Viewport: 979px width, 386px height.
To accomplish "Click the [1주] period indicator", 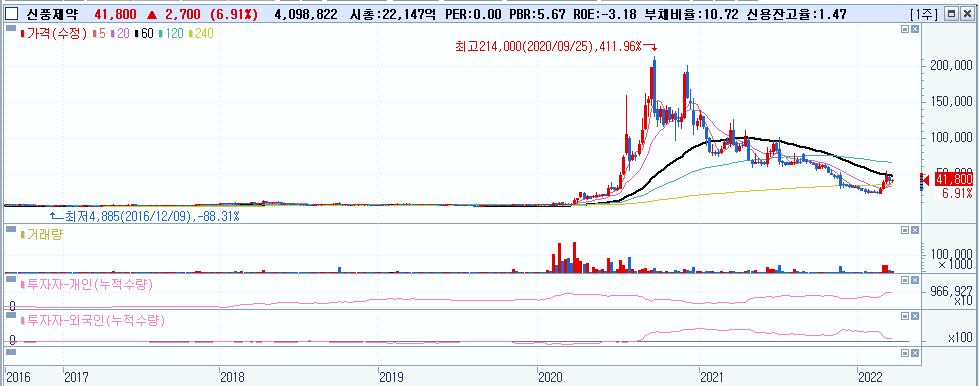I will [924, 14].
